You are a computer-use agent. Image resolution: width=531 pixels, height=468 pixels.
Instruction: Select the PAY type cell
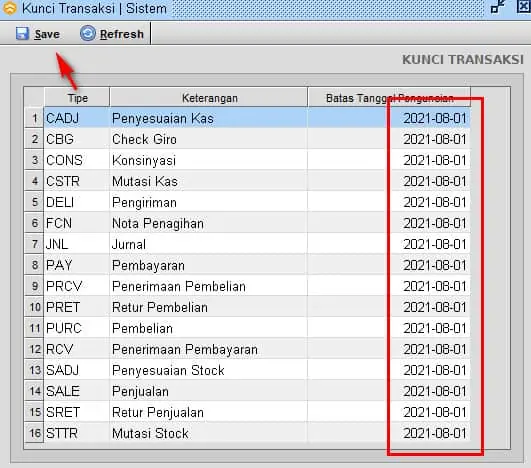click(x=77, y=265)
